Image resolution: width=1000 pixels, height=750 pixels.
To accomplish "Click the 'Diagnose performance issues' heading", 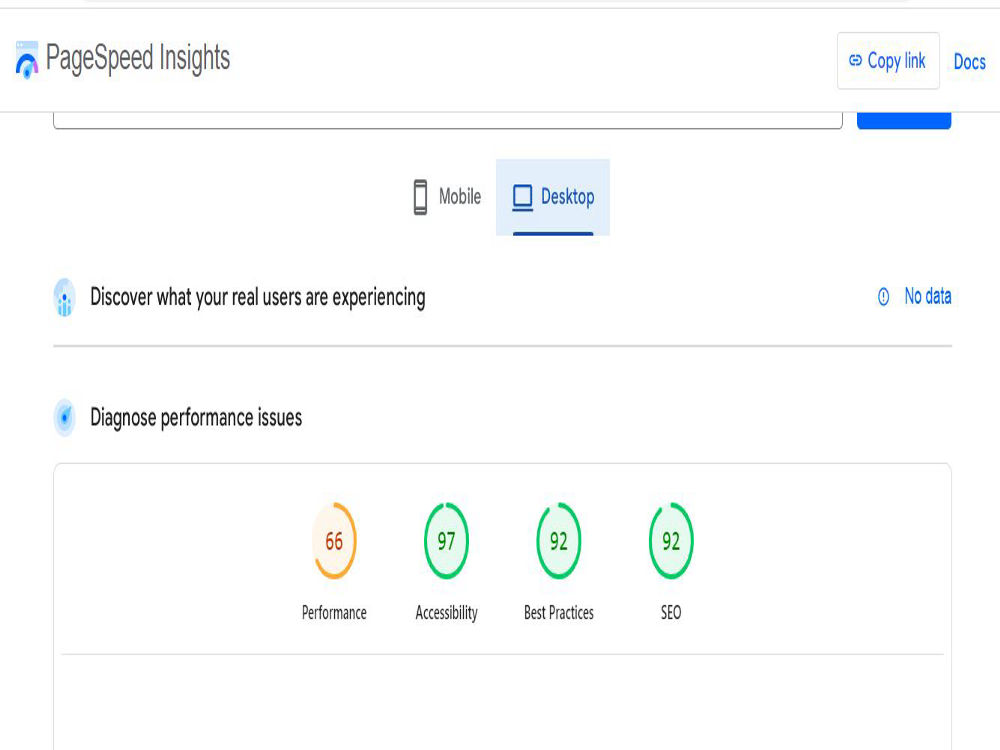I will point(196,418).
